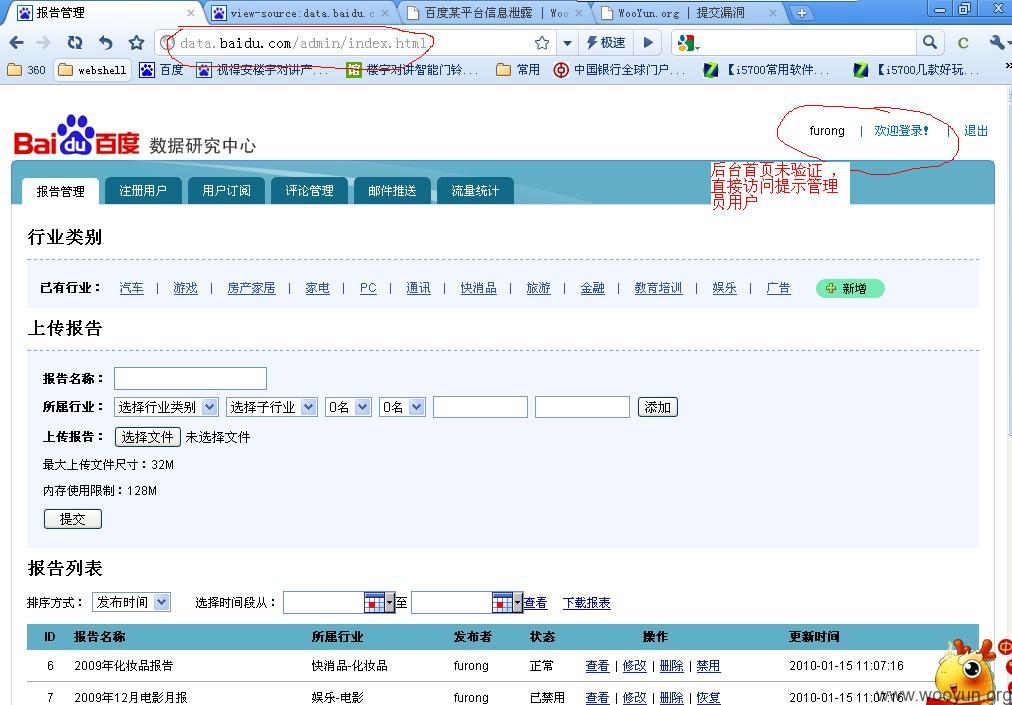Expand the 发布时间 sort dropdown
1012x705 pixels.
point(132,602)
